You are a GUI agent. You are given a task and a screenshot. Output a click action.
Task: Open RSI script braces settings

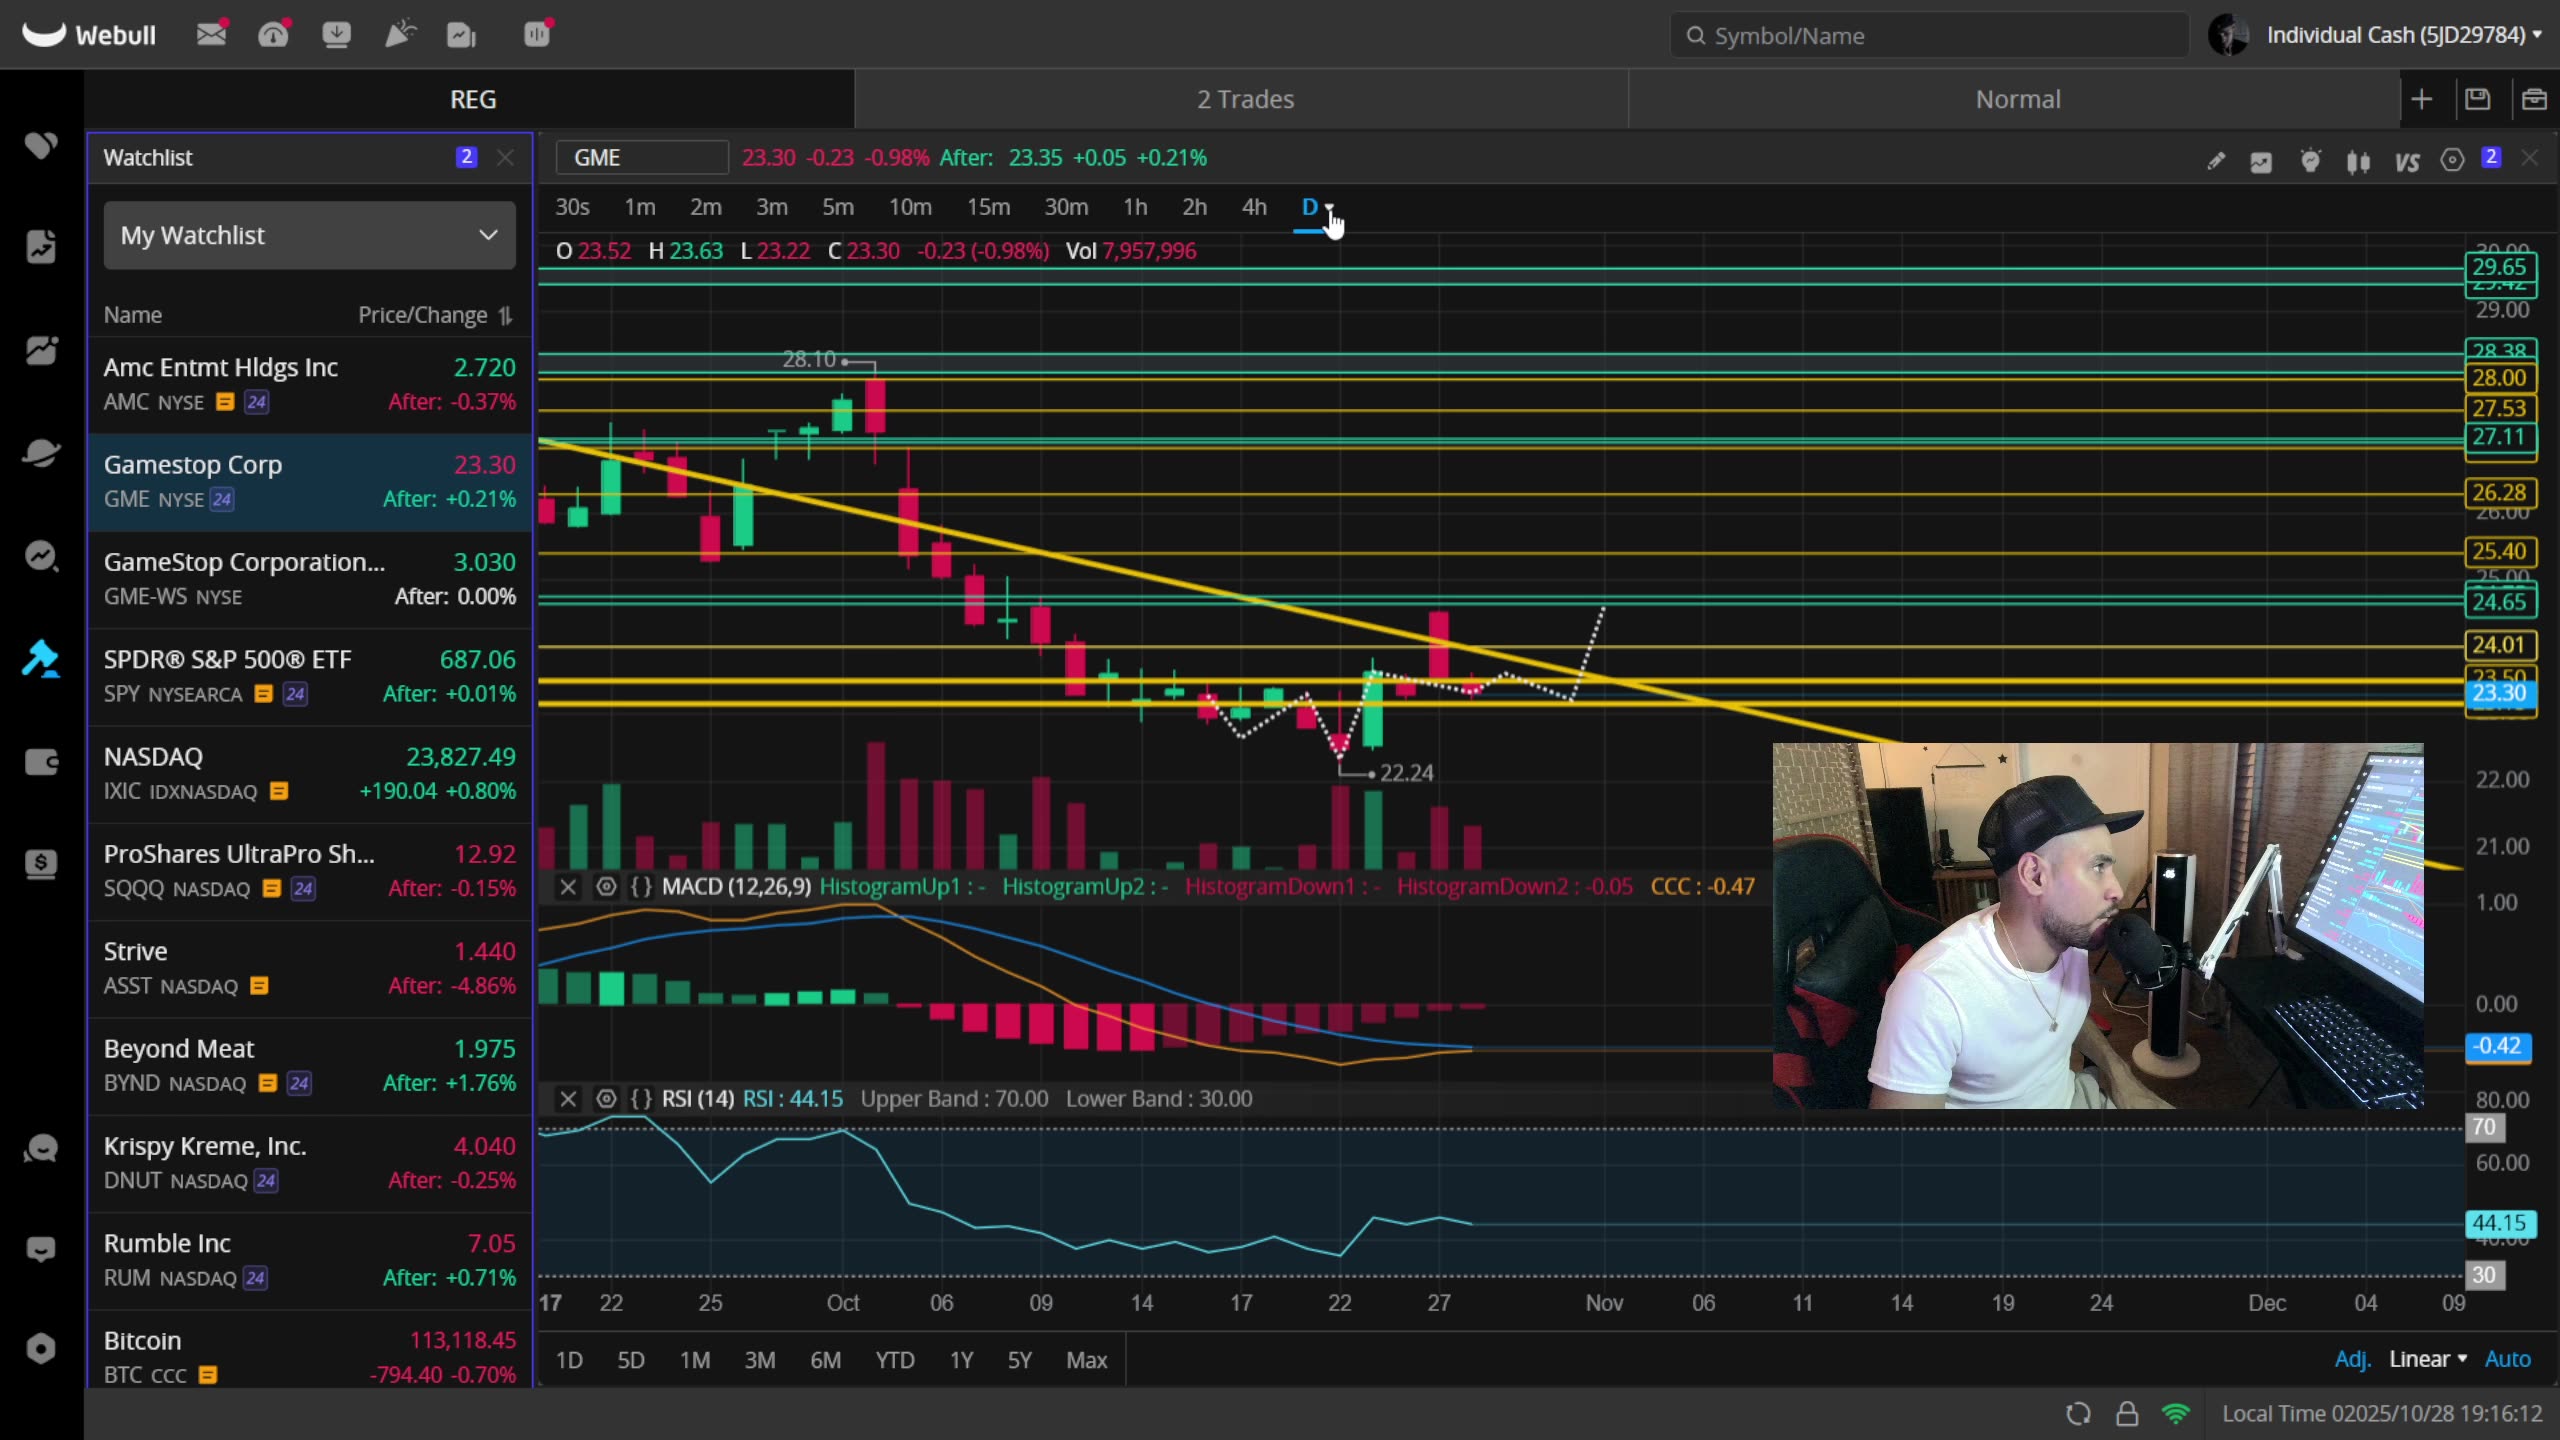click(x=641, y=1099)
